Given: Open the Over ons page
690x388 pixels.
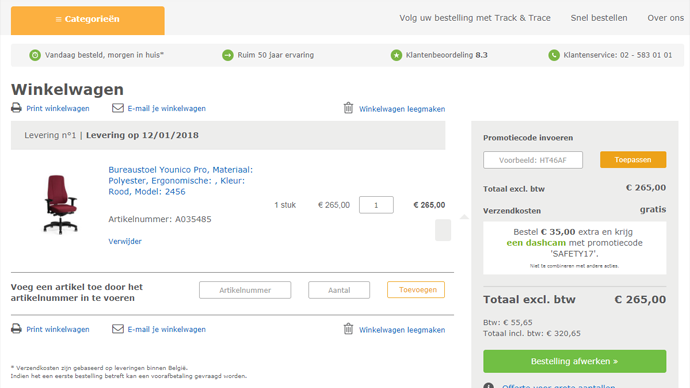Looking at the screenshot, I should click(665, 18).
